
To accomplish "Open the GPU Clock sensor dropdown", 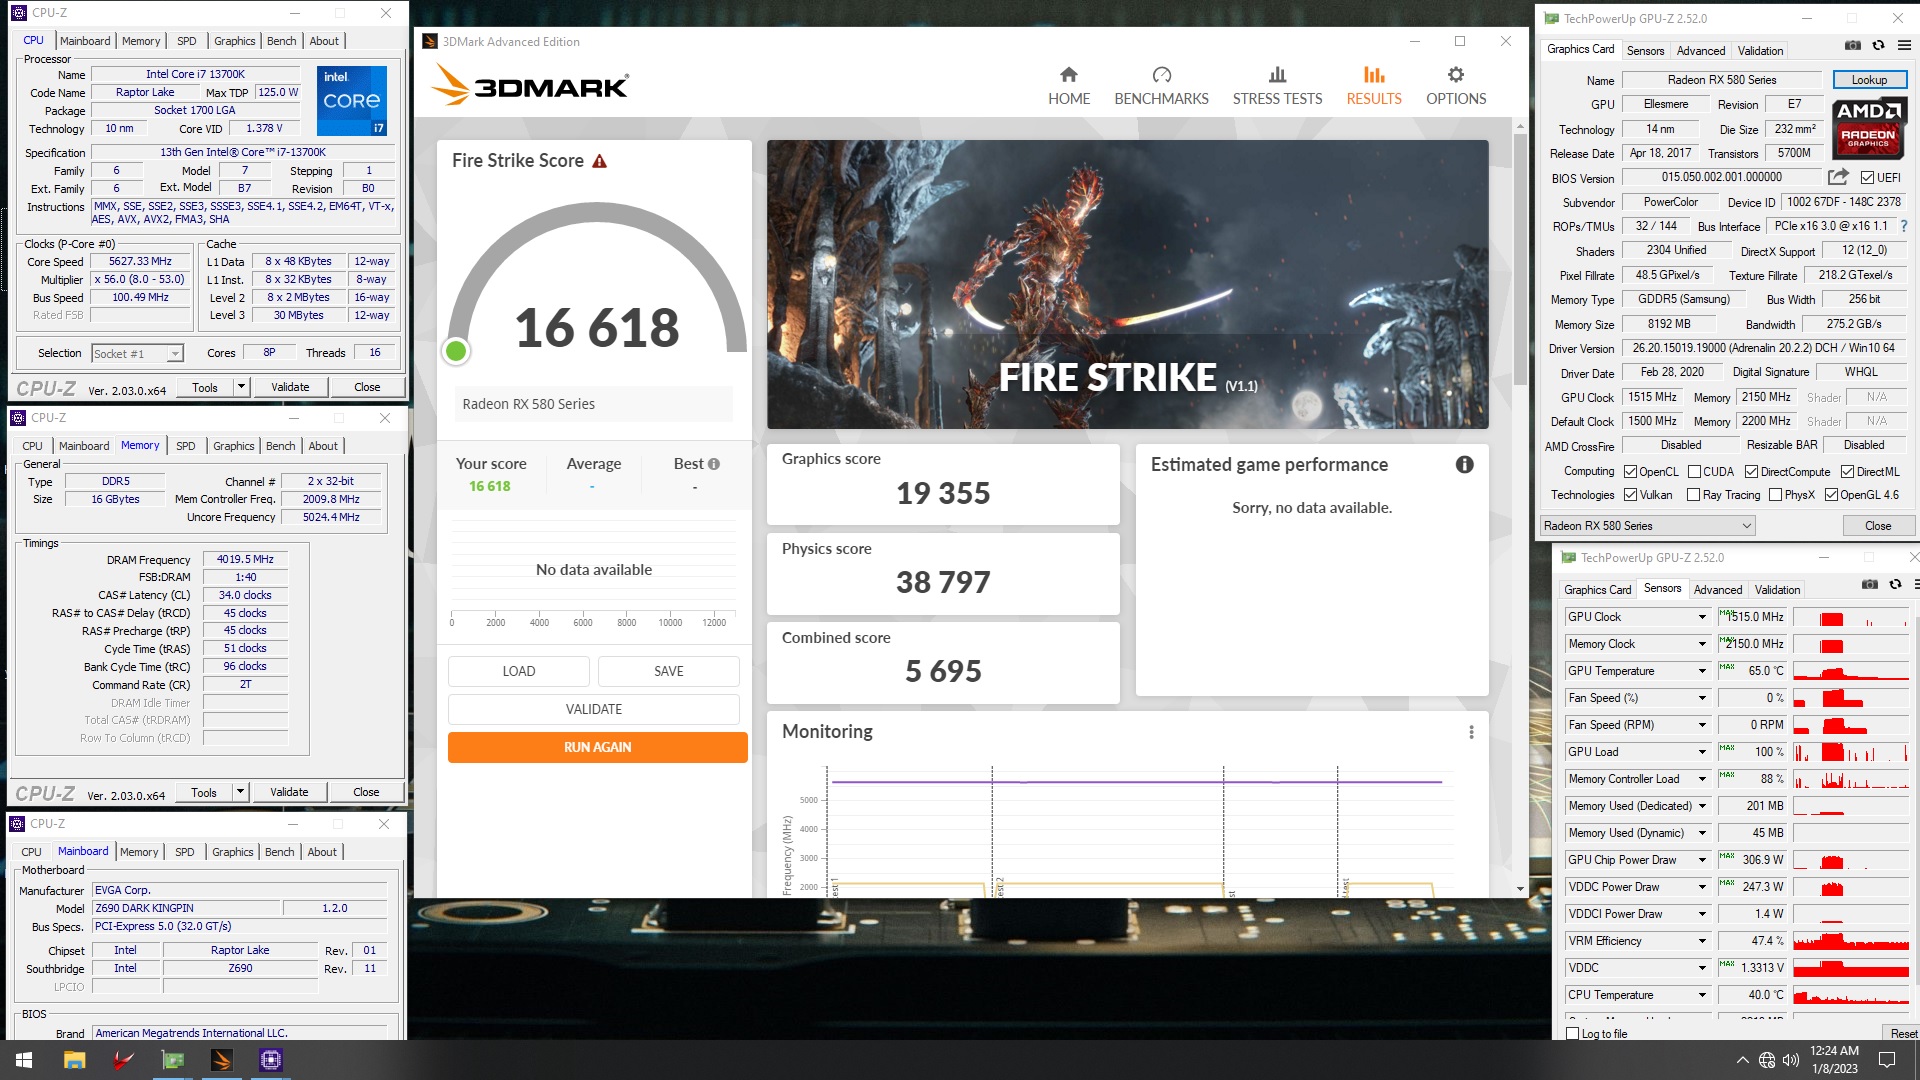I will (1702, 617).
